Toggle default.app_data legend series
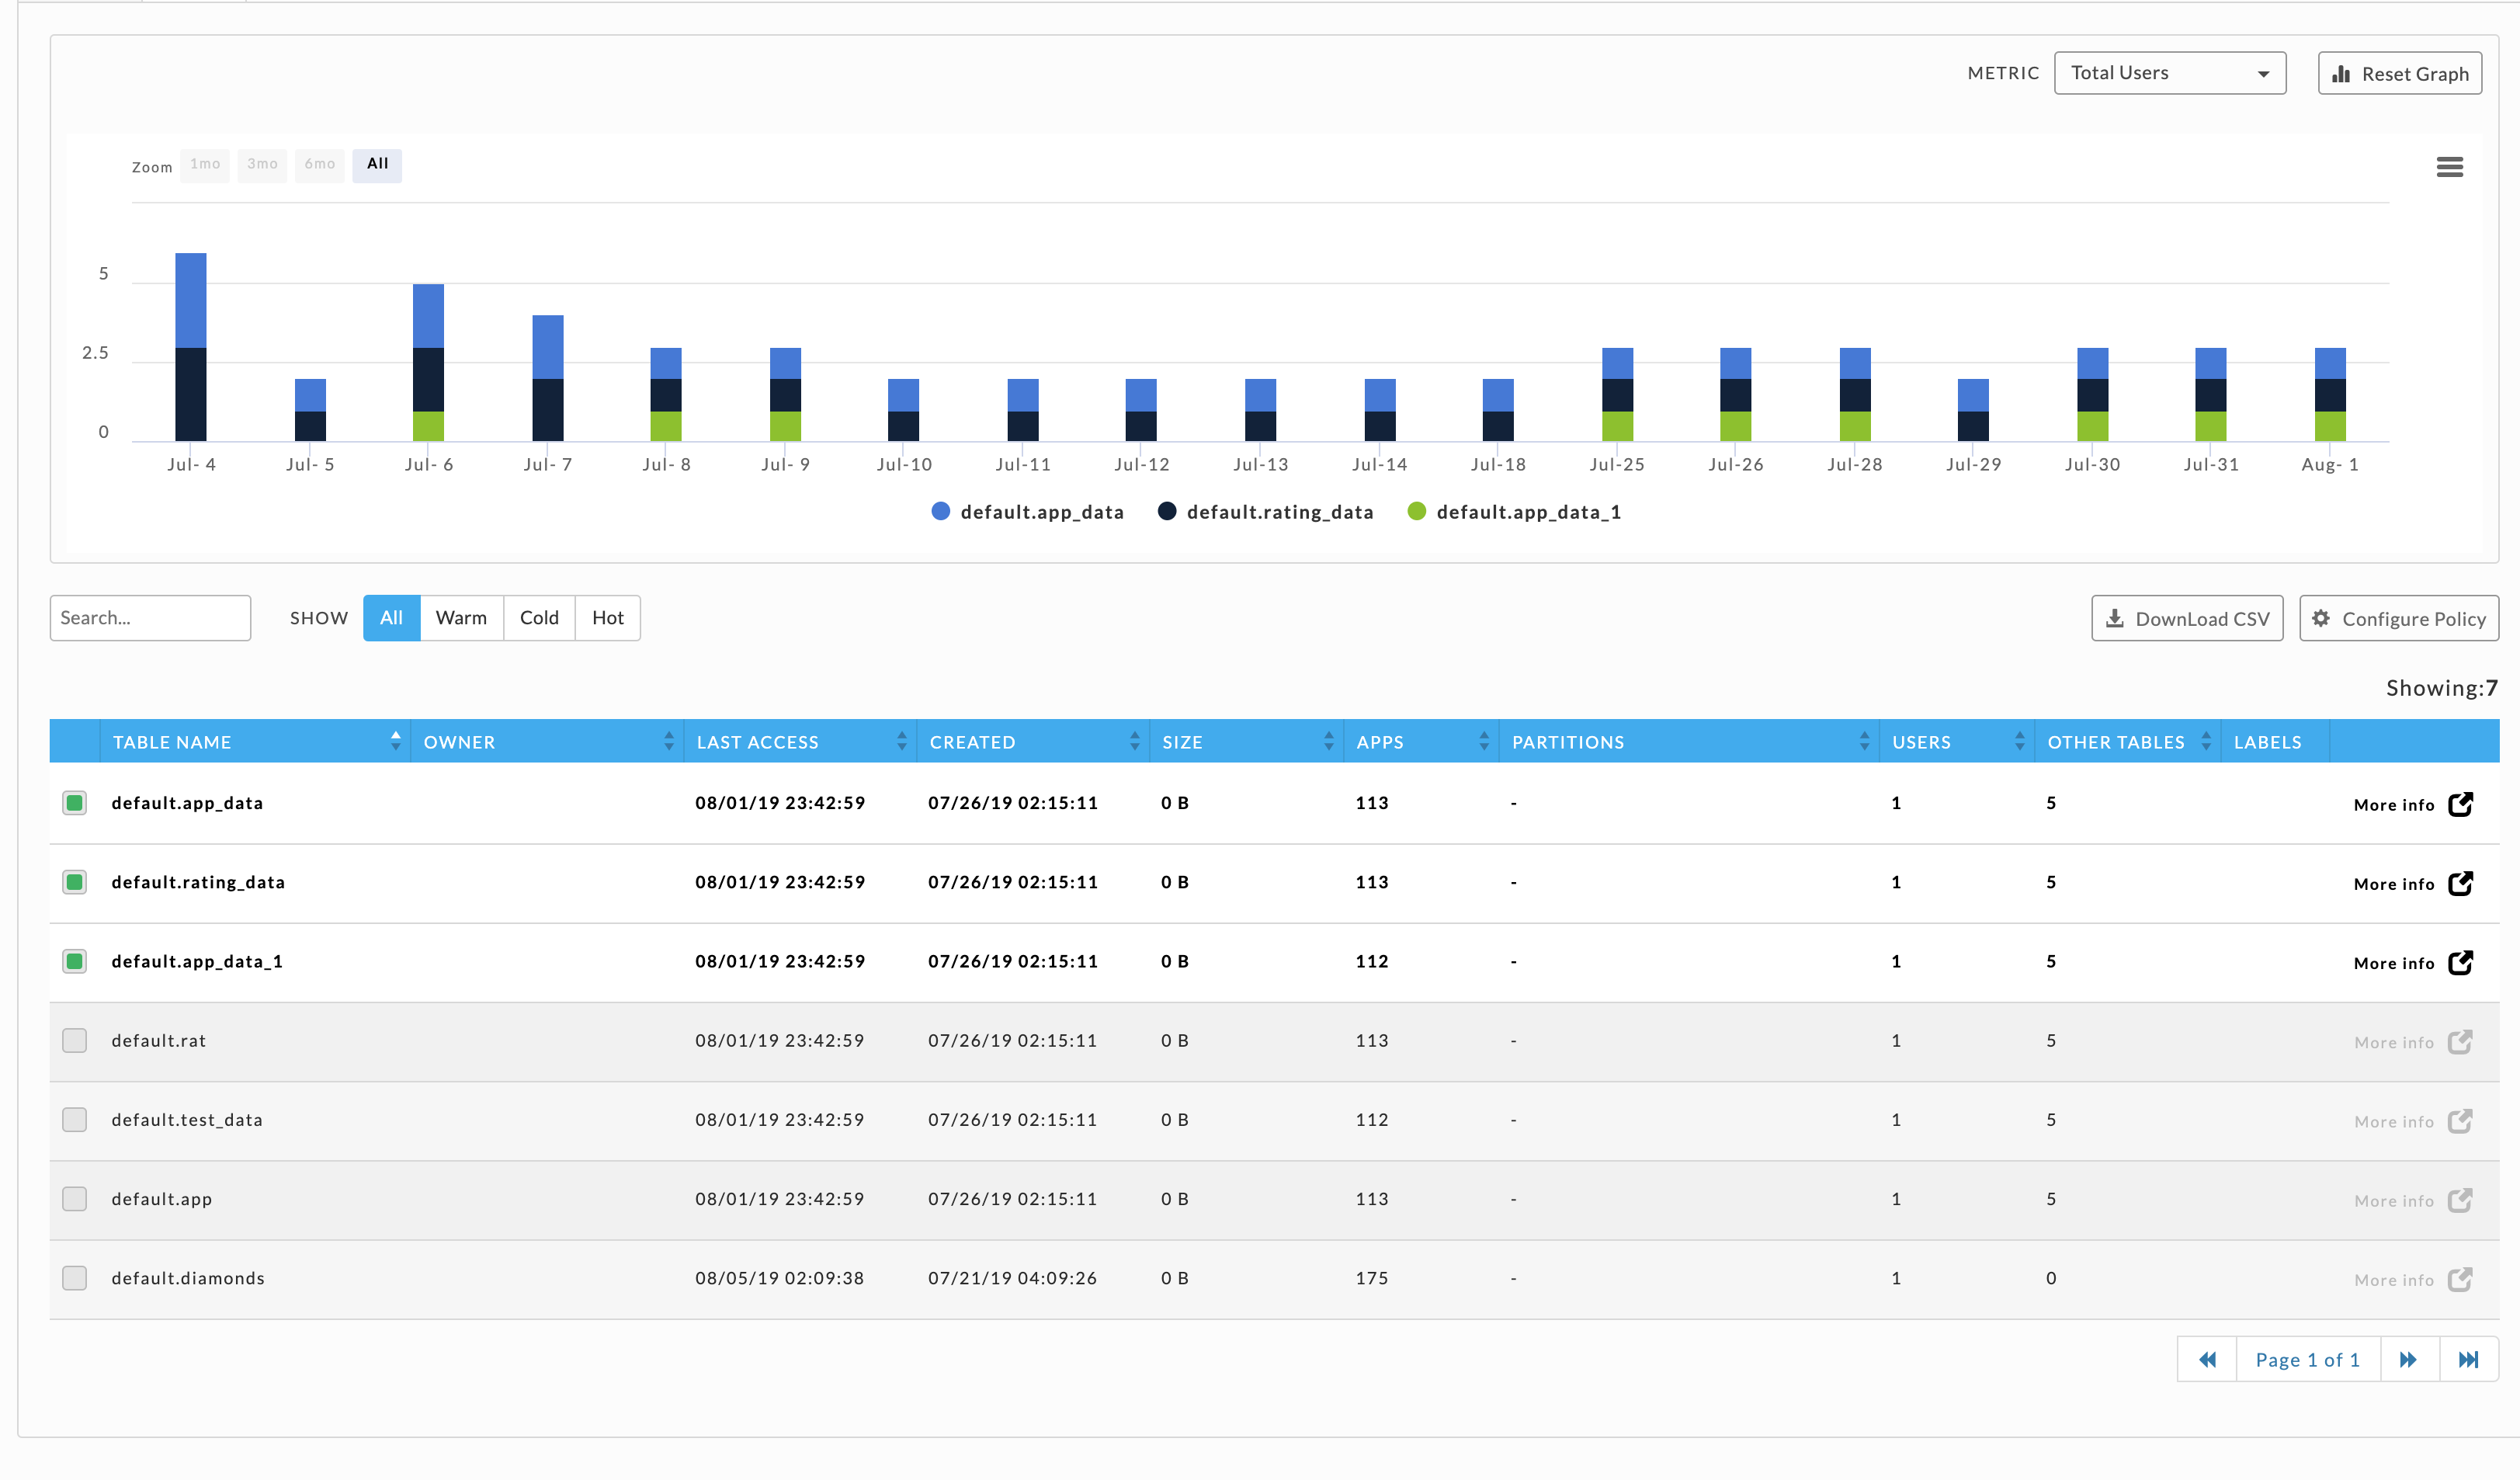This screenshot has width=2520, height=1480. pos(1027,512)
